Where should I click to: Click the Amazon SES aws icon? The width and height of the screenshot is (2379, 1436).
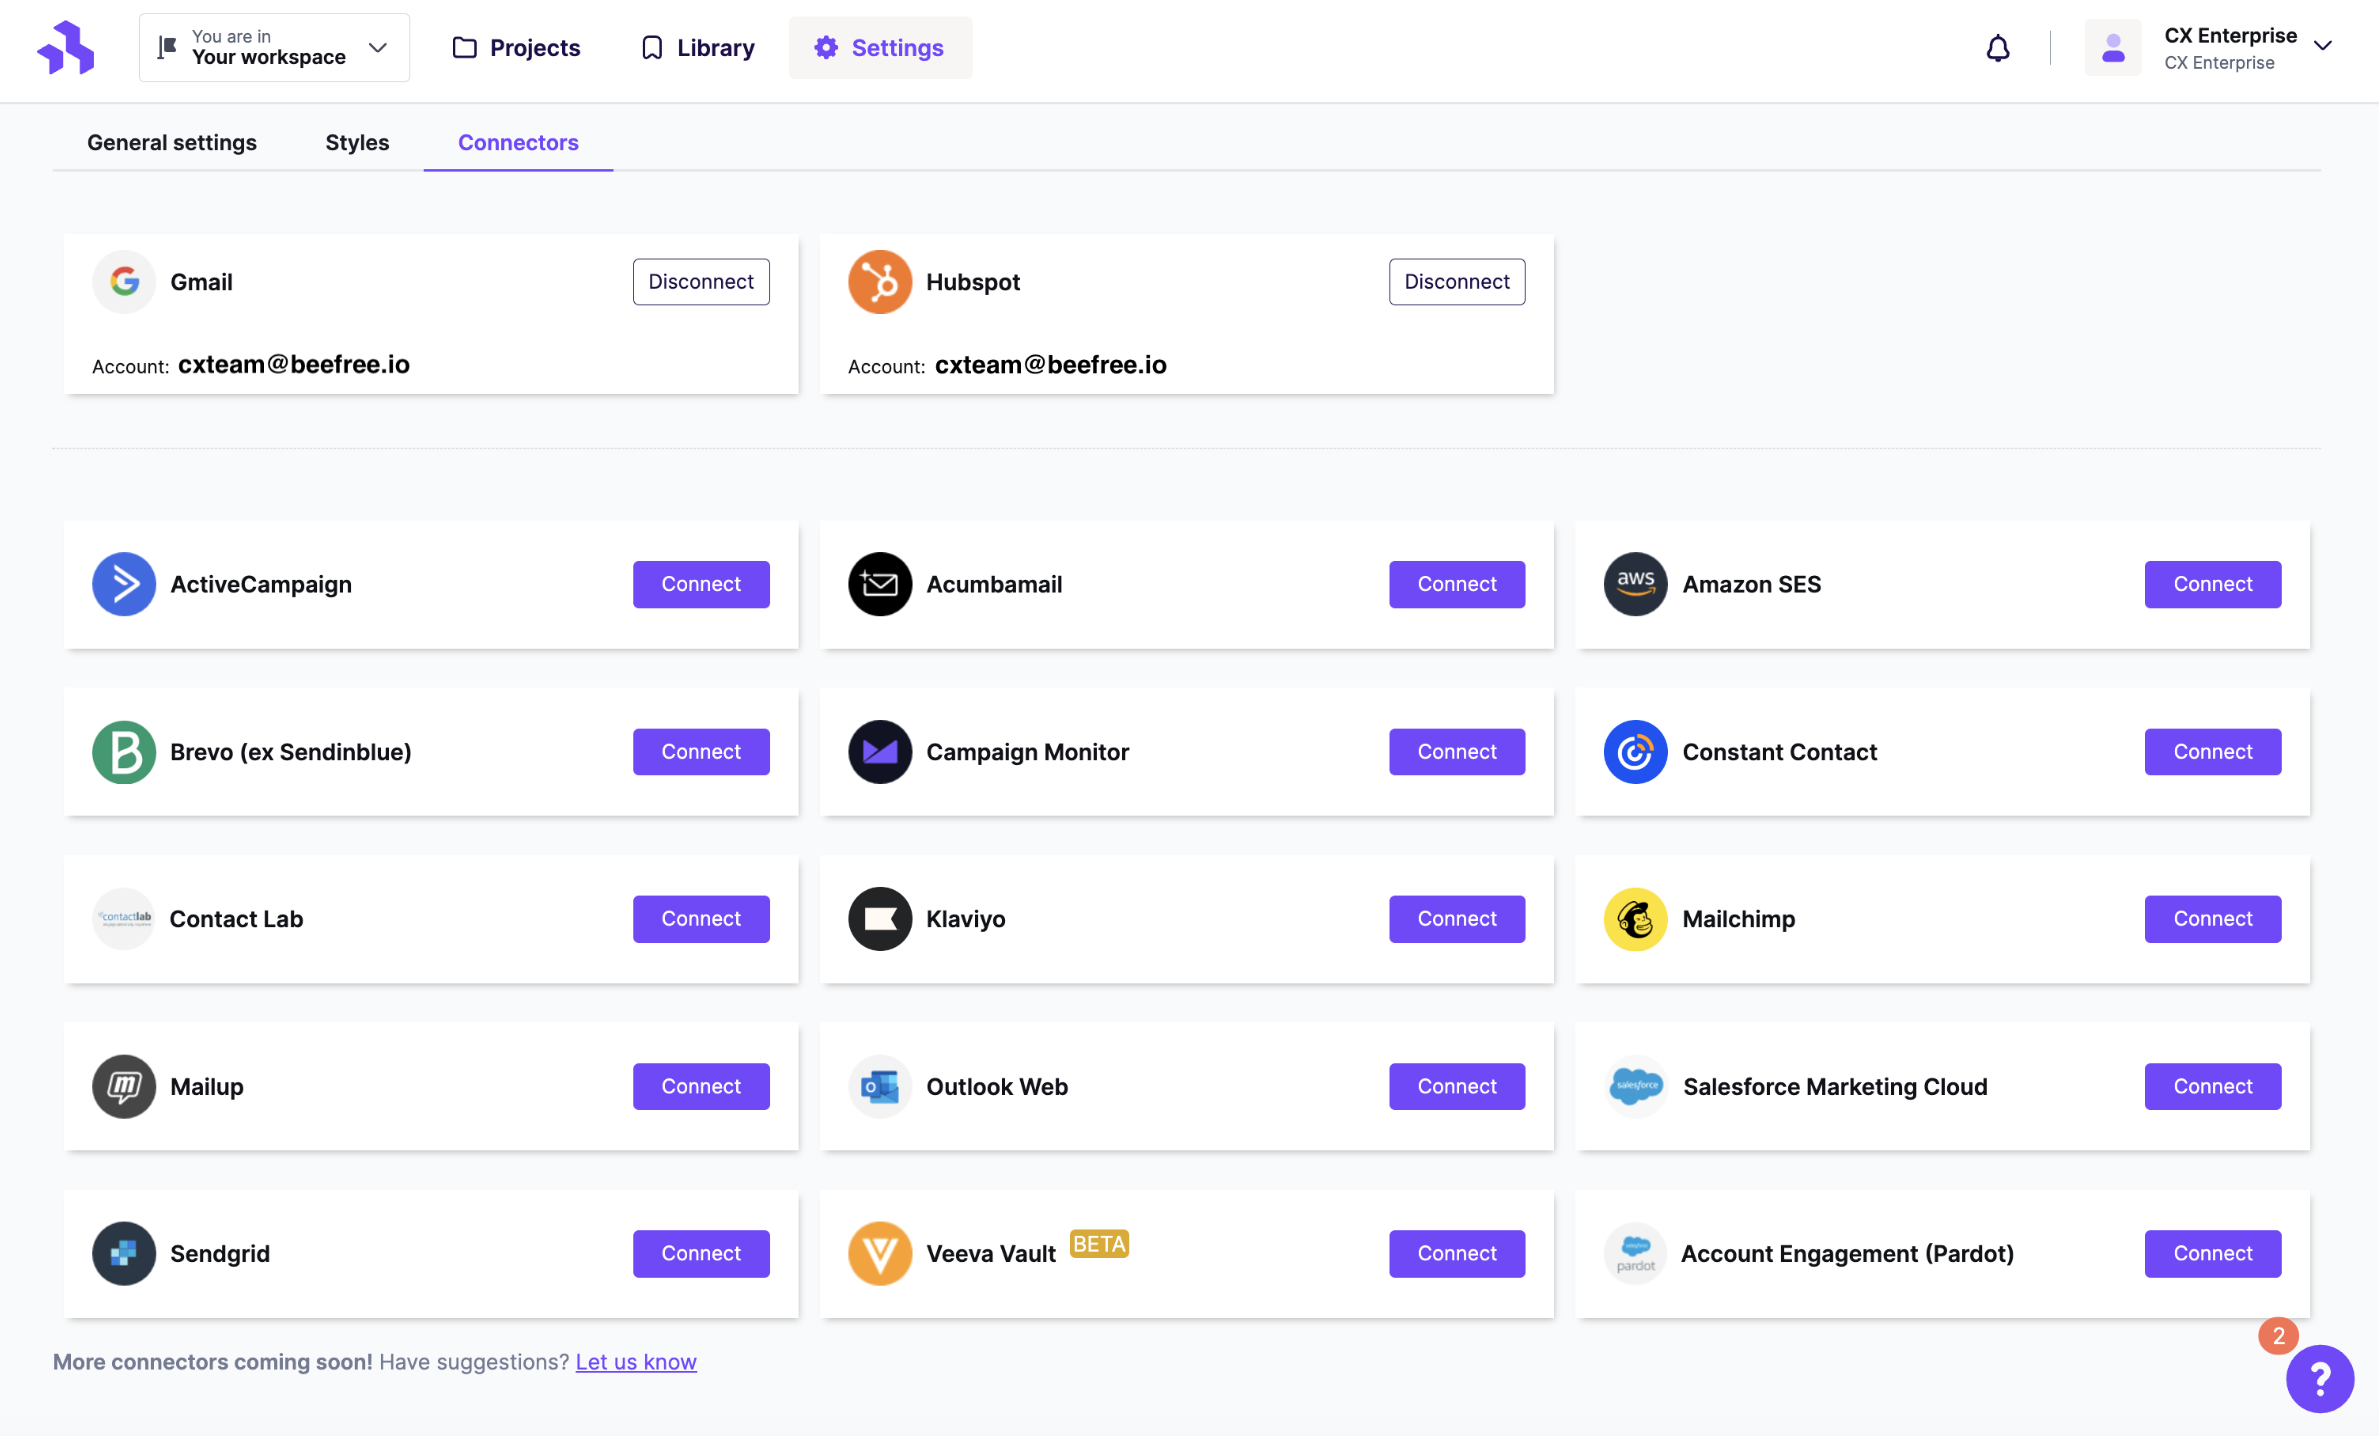tap(1635, 584)
